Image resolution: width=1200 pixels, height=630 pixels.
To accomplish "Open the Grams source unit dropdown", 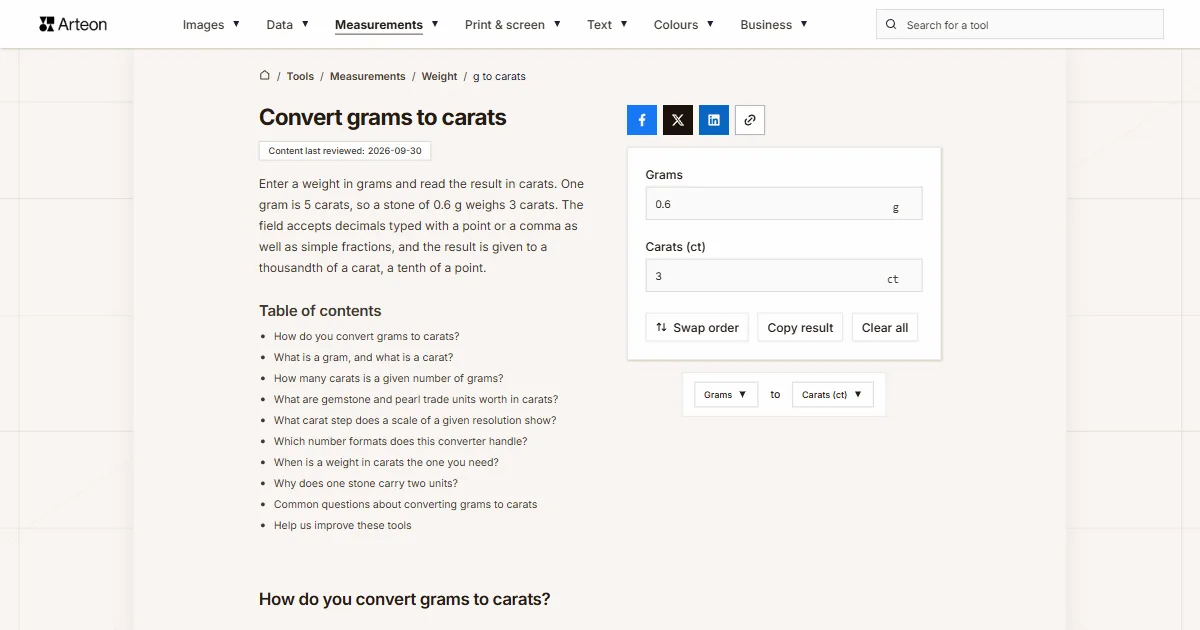I will click(726, 395).
